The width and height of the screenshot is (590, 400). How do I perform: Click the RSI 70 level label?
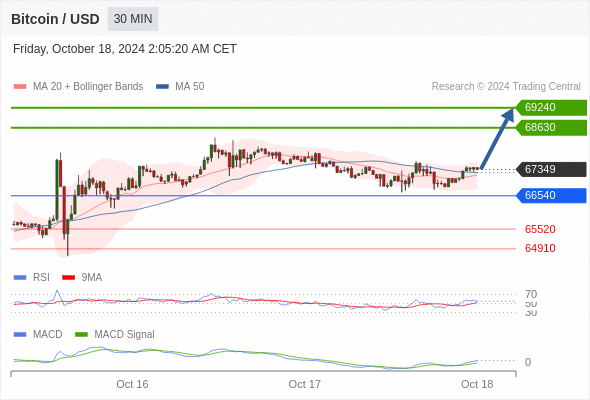click(x=531, y=294)
